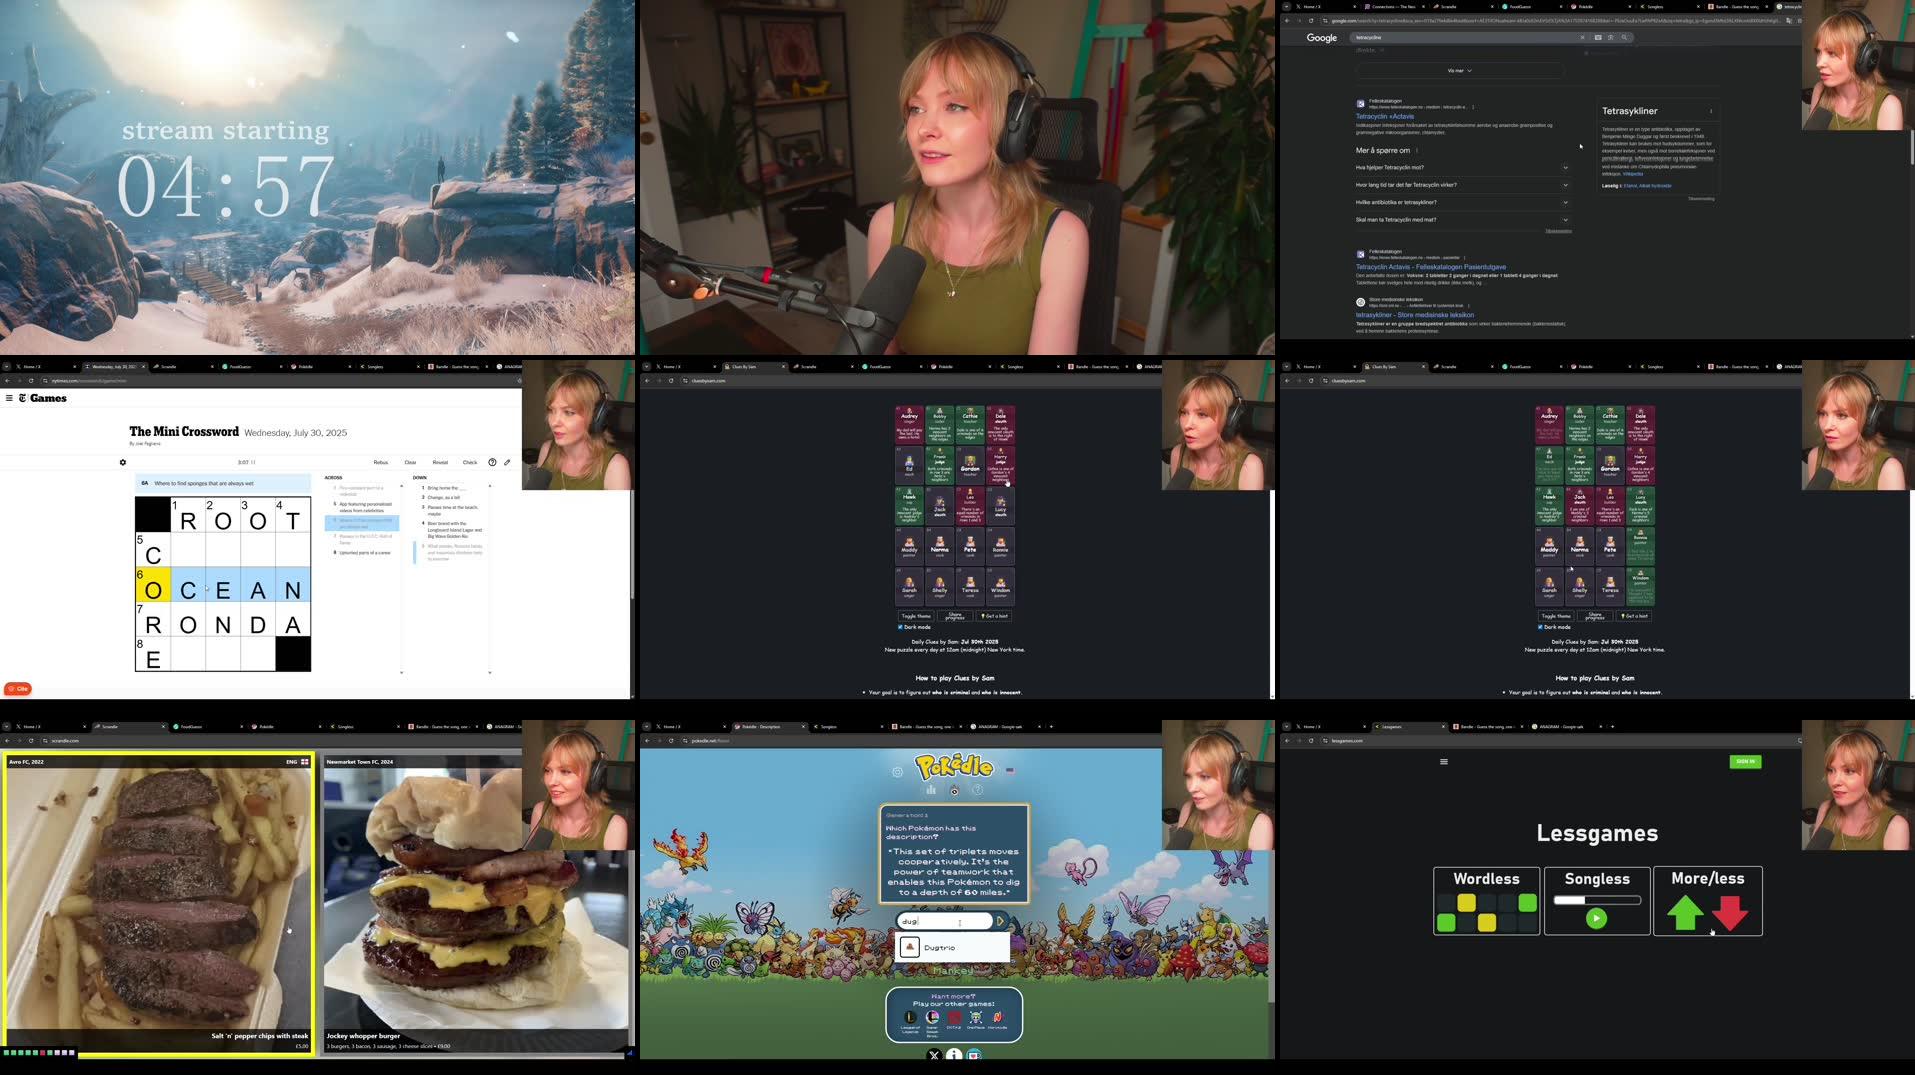The height and width of the screenshot is (1075, 1915).
Task: Toggle the Dark mode checkbox in the right-hand Clues by Sam window
Action: coord(1540,627)
